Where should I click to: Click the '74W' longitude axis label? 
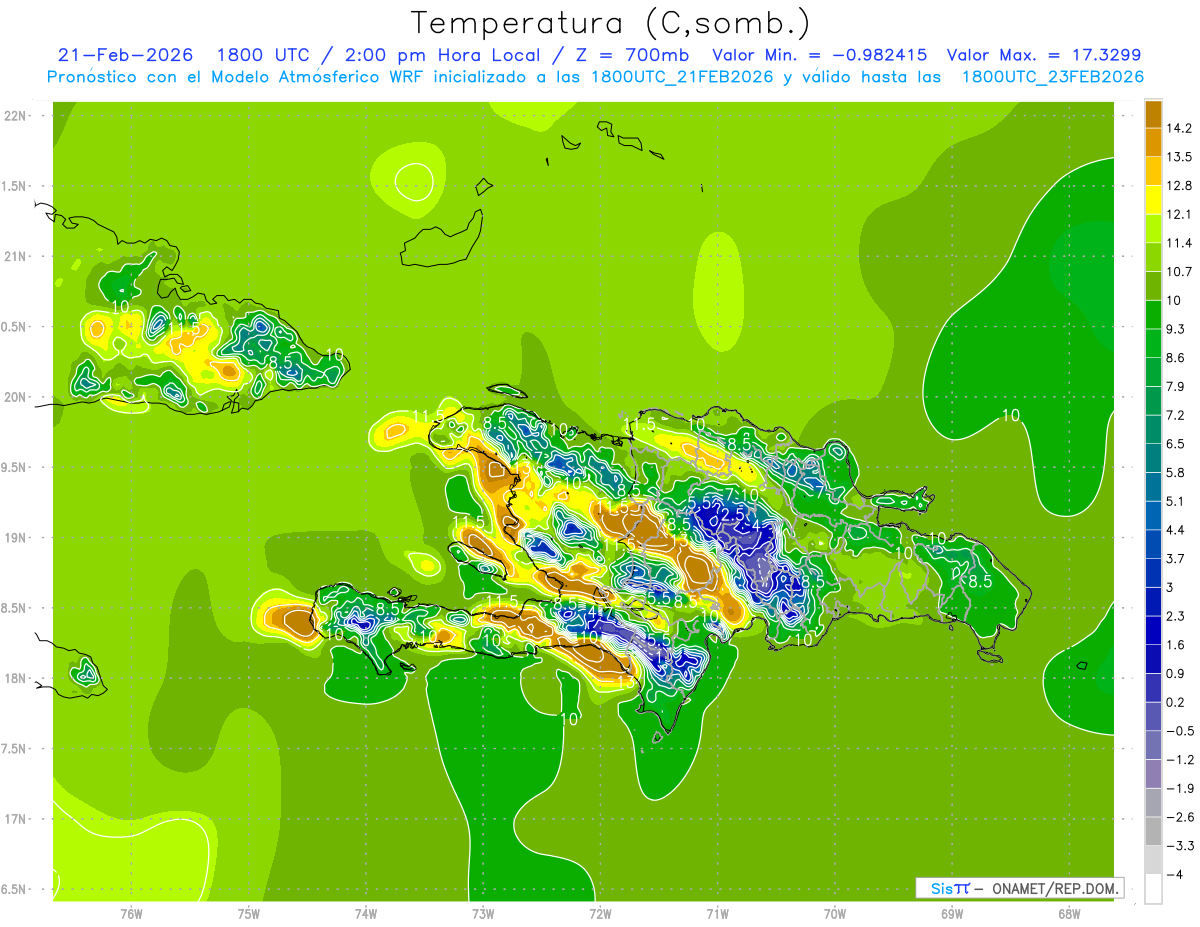click(366, 914)
